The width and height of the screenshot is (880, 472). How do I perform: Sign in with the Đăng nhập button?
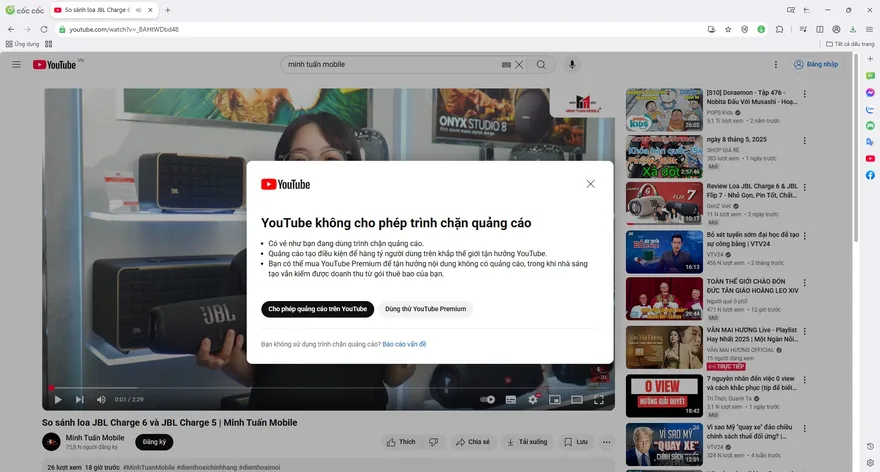[x=816, y=65]
